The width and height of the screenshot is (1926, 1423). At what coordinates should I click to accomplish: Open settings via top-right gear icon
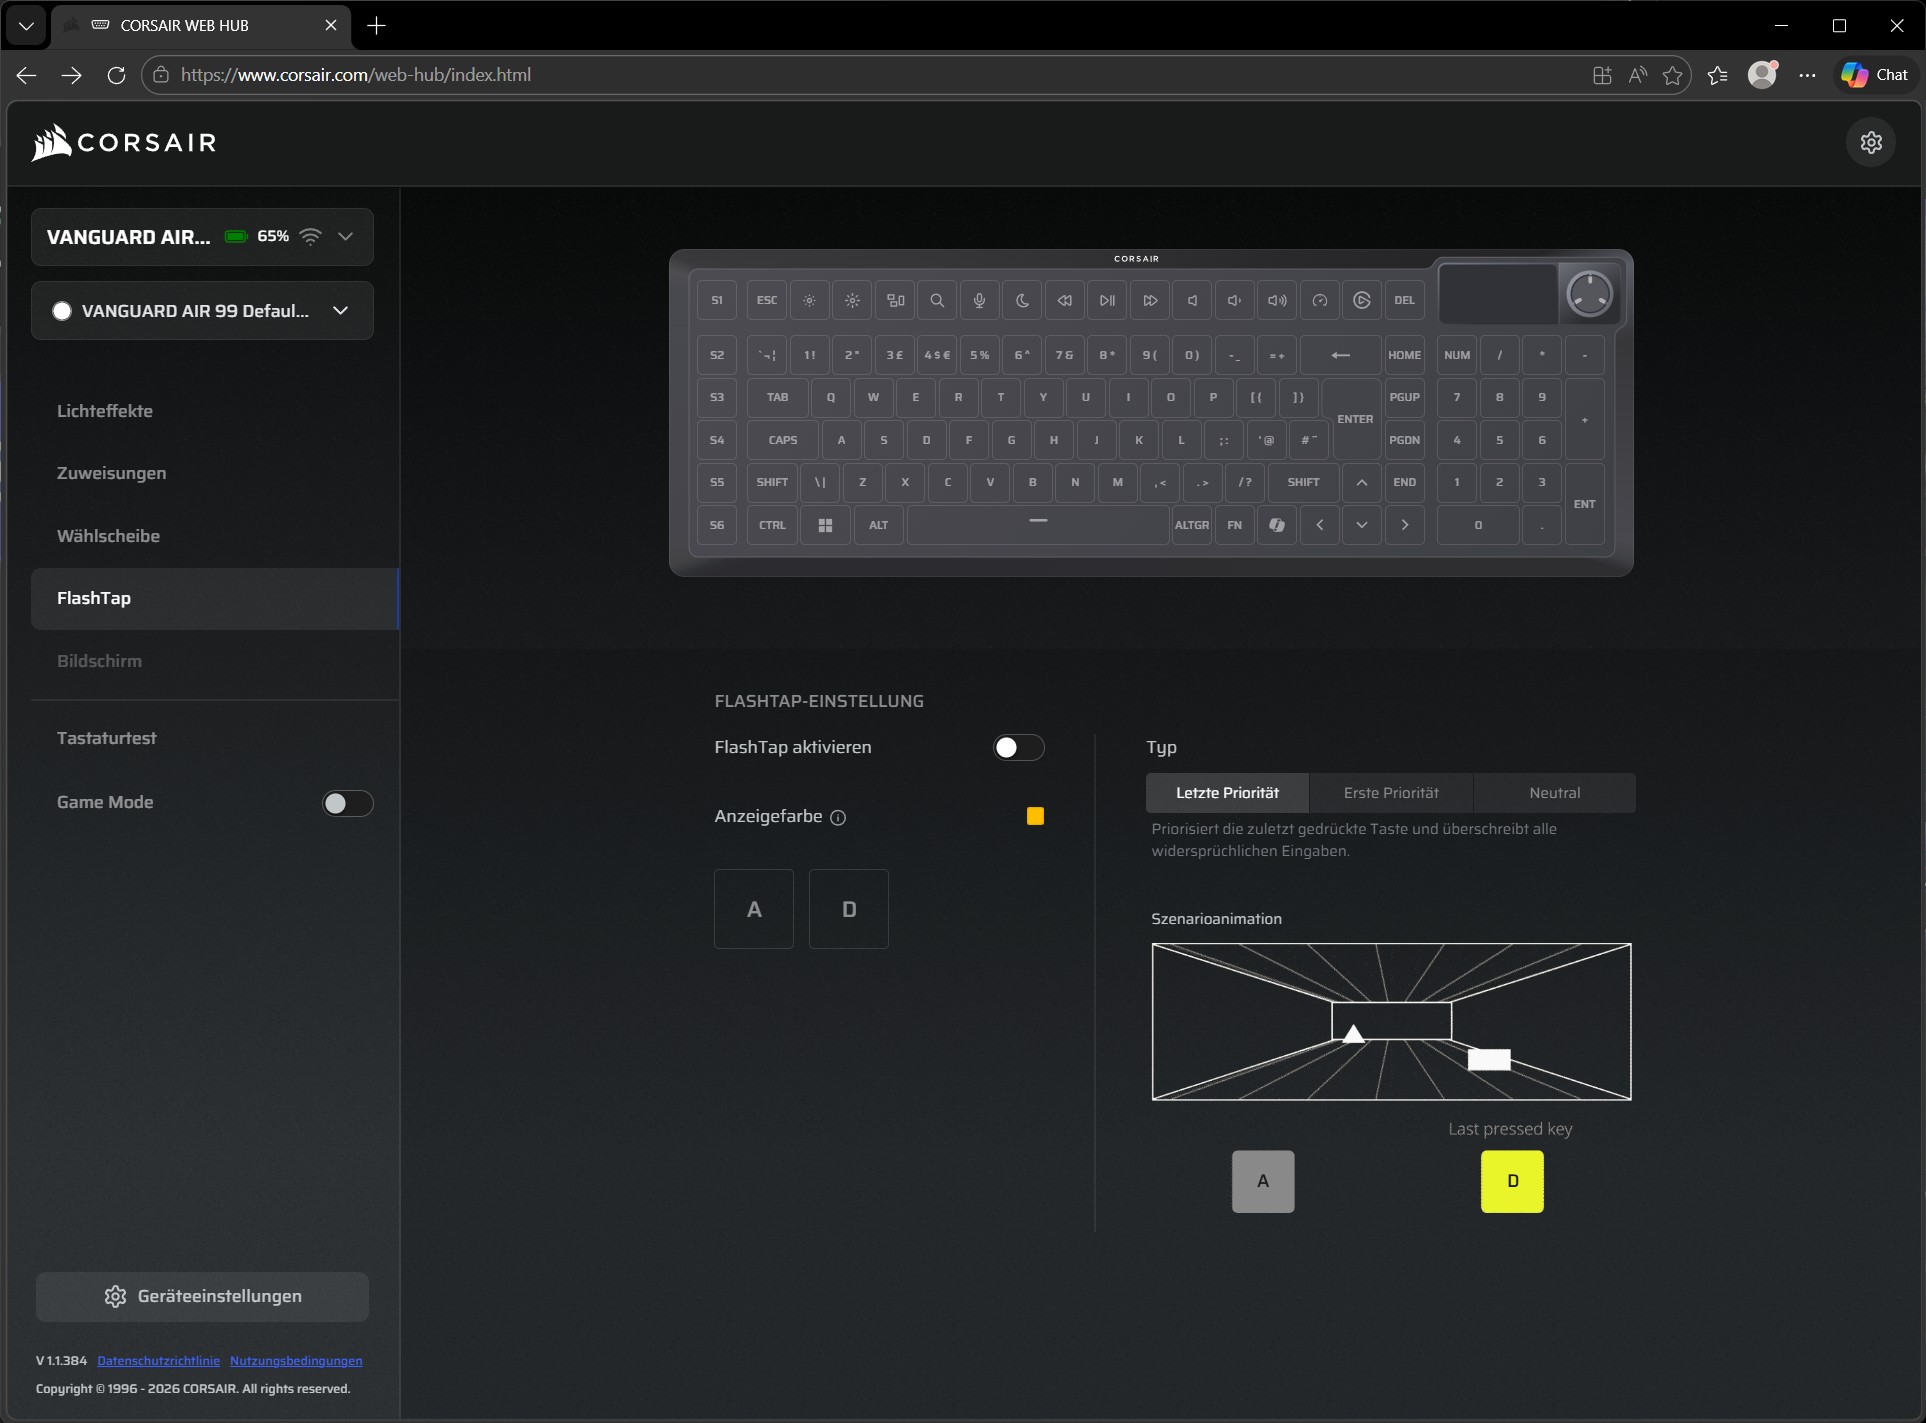point(1871,142)
